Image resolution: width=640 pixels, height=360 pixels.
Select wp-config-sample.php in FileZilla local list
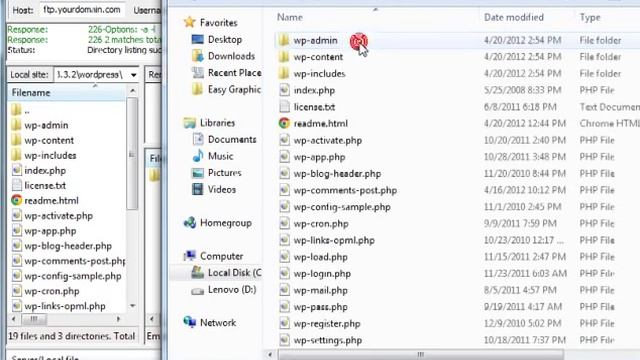coord(73,276)
